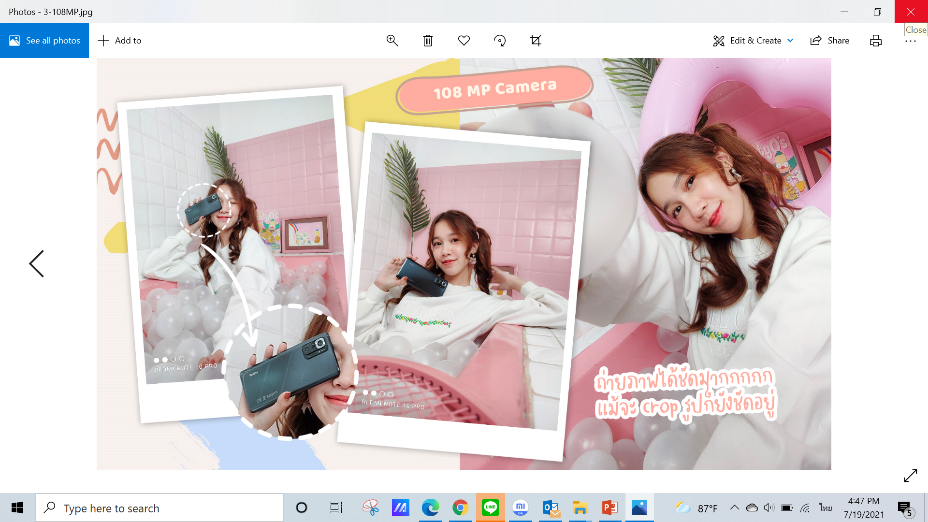This screenshot has width=928, height=522.
Task: Open PowerPoint from taskbar
Action: 610,507
